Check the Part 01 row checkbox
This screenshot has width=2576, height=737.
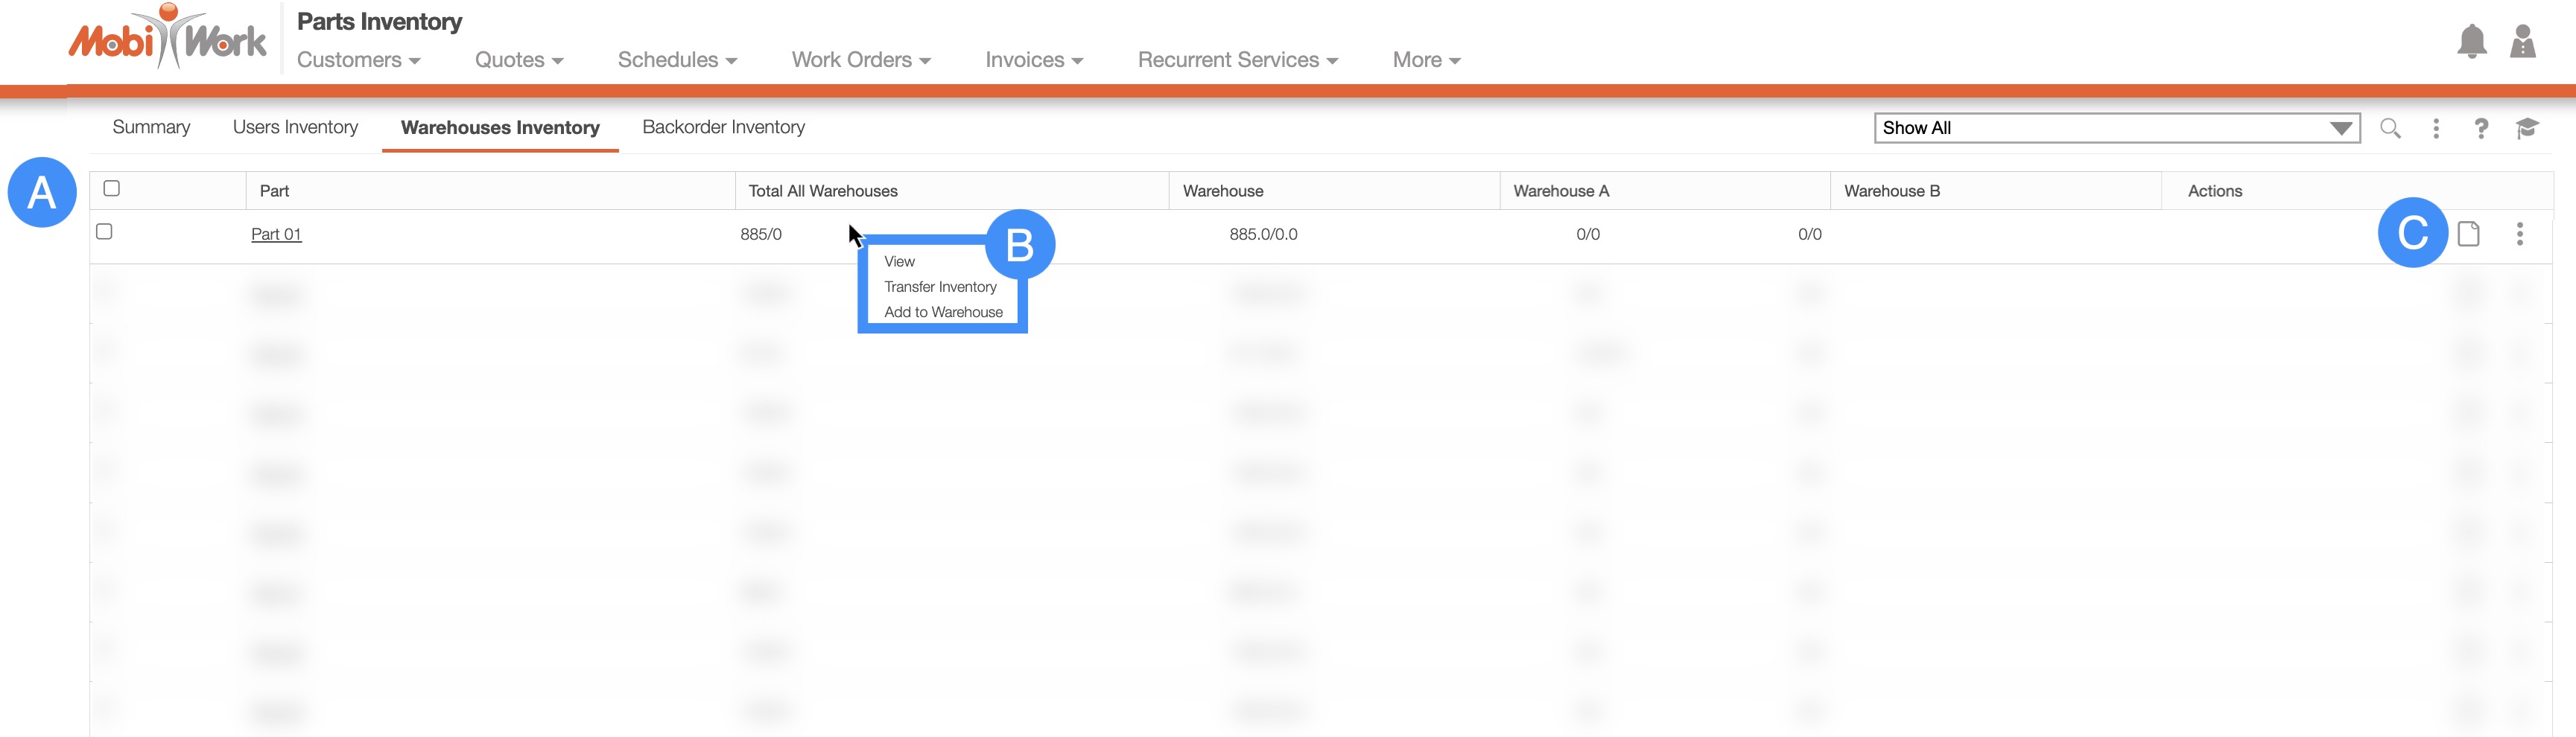(x=104, y=232)
